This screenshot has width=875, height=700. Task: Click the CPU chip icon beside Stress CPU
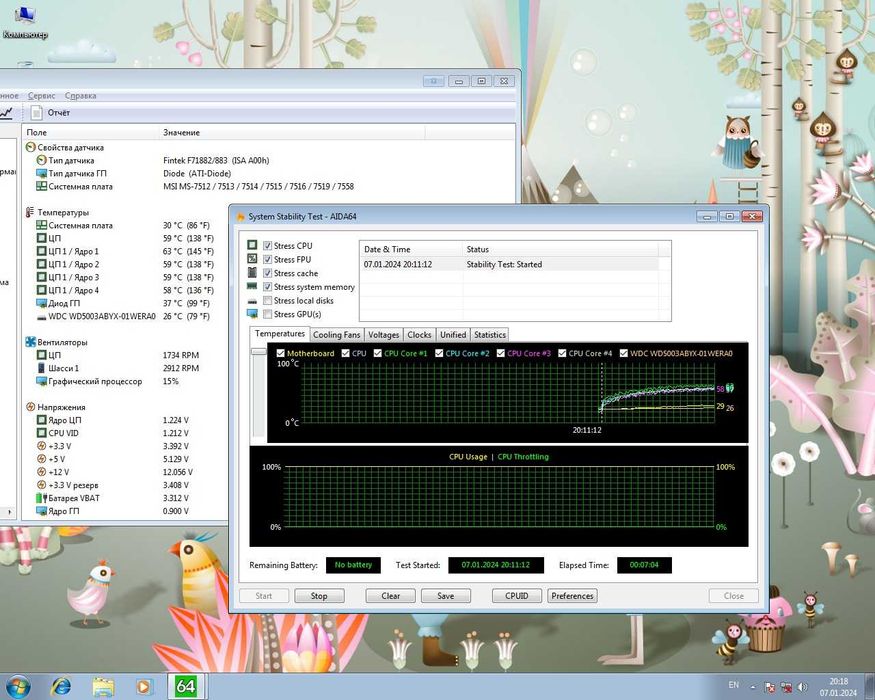[x=252, y=245]
